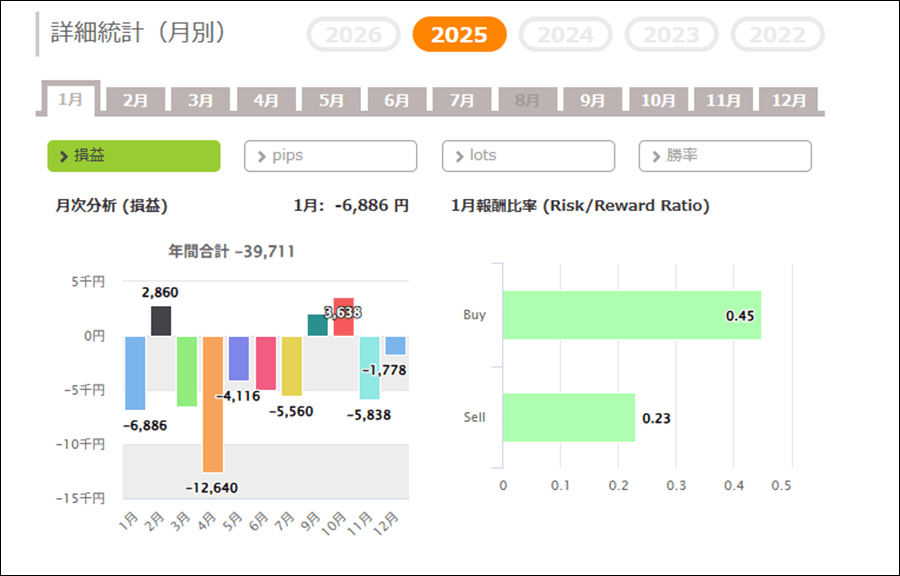Switch to the 2024 year view
900x576 pixels.
point(565,35)
